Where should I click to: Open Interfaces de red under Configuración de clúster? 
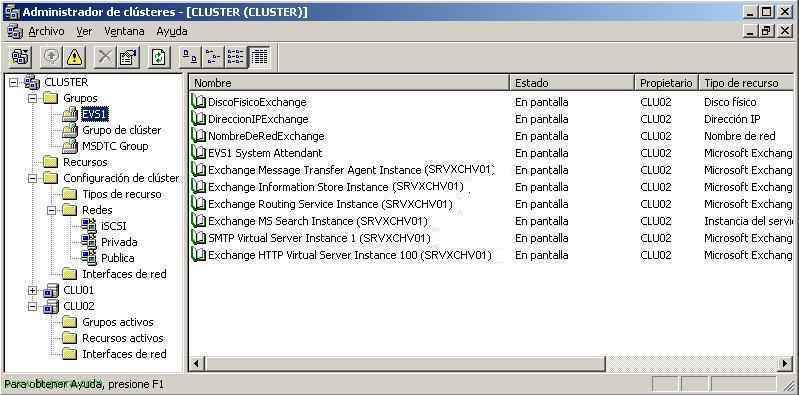124,274
